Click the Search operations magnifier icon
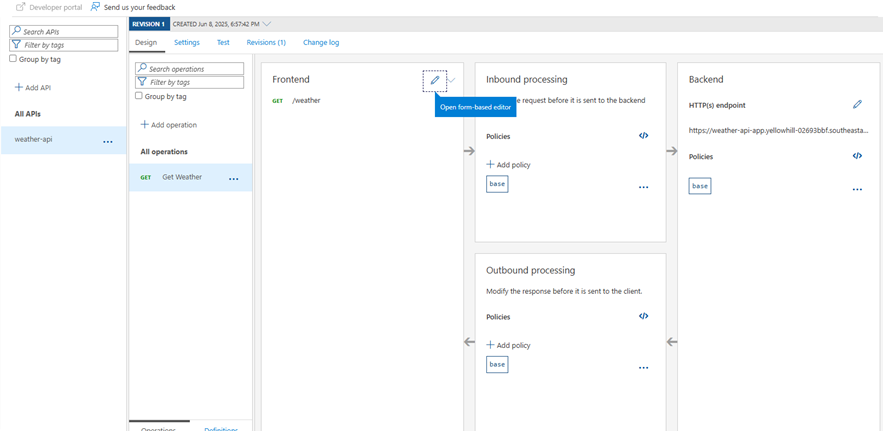 pos(142,69)
